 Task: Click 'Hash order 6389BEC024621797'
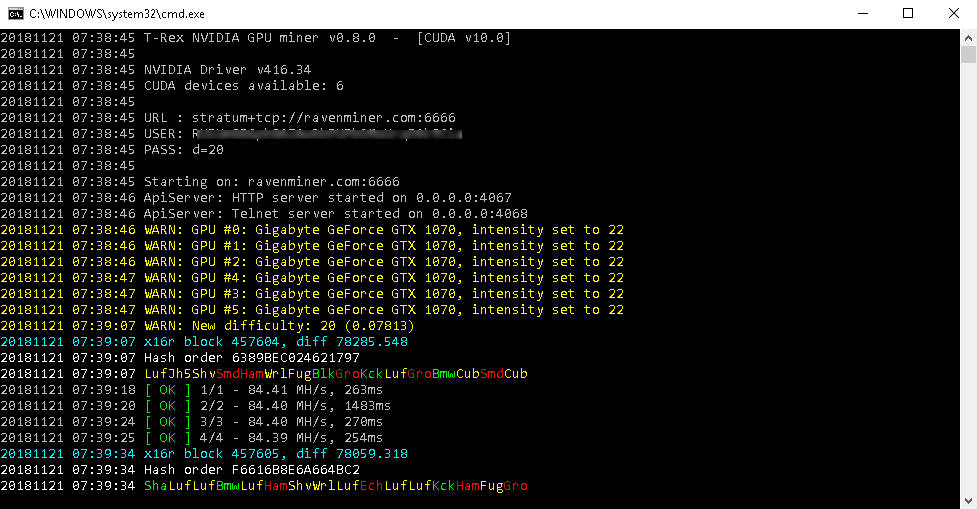point(252,358)
